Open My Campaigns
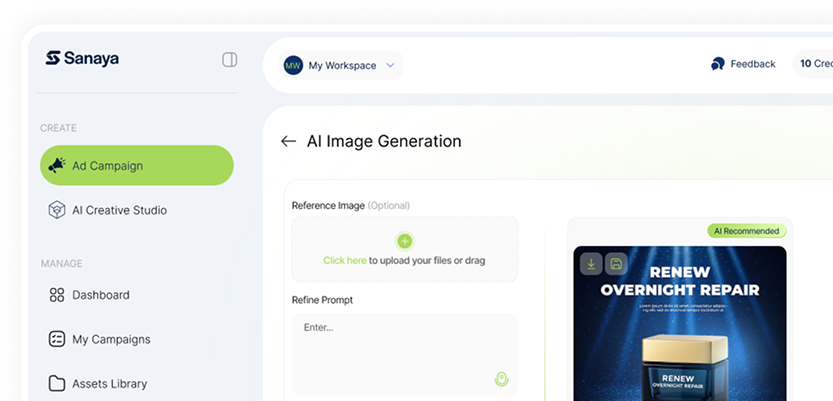Viewport: 833px width, 401px height. [x=99, y=339]
